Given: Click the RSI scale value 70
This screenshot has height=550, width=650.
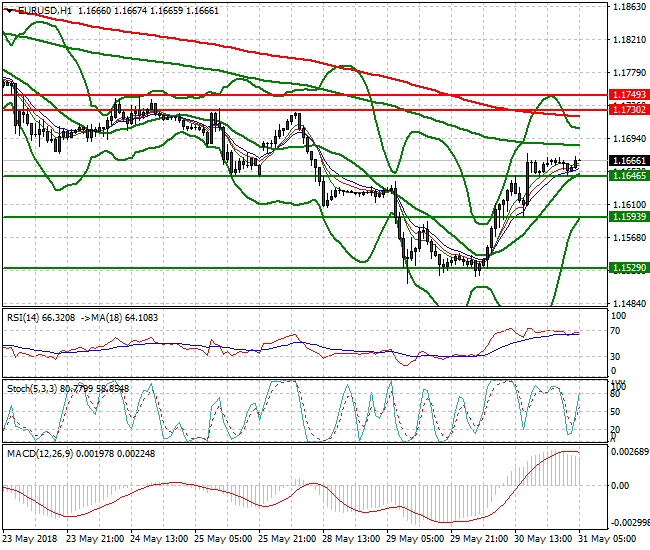Looking at the screenshot, I should point(615,331).
